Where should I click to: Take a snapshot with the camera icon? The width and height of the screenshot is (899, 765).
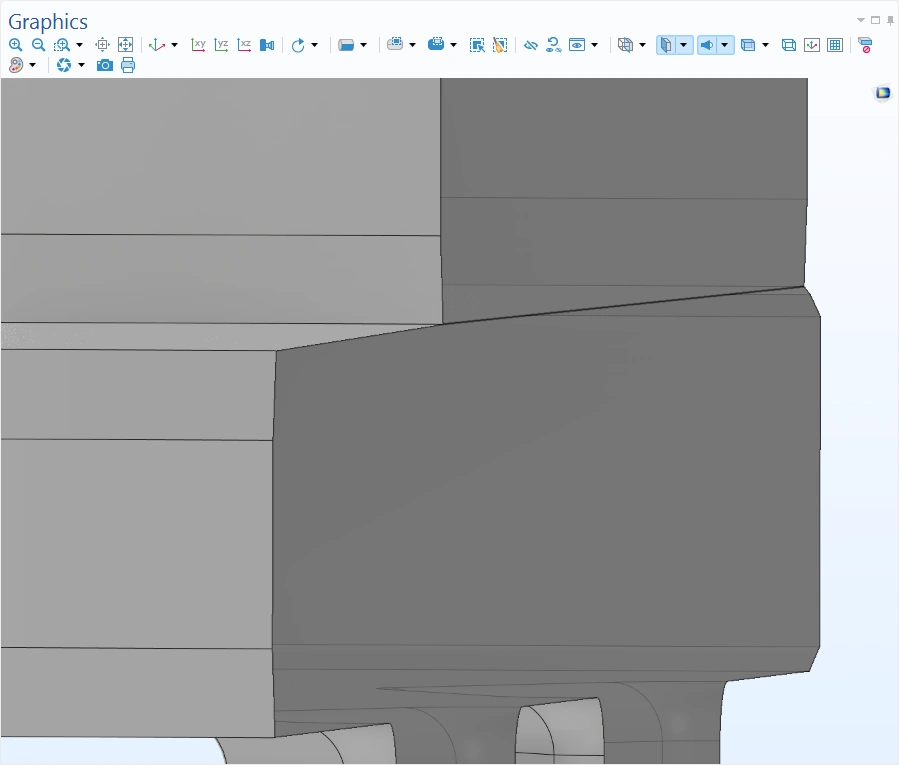[105, 65]
